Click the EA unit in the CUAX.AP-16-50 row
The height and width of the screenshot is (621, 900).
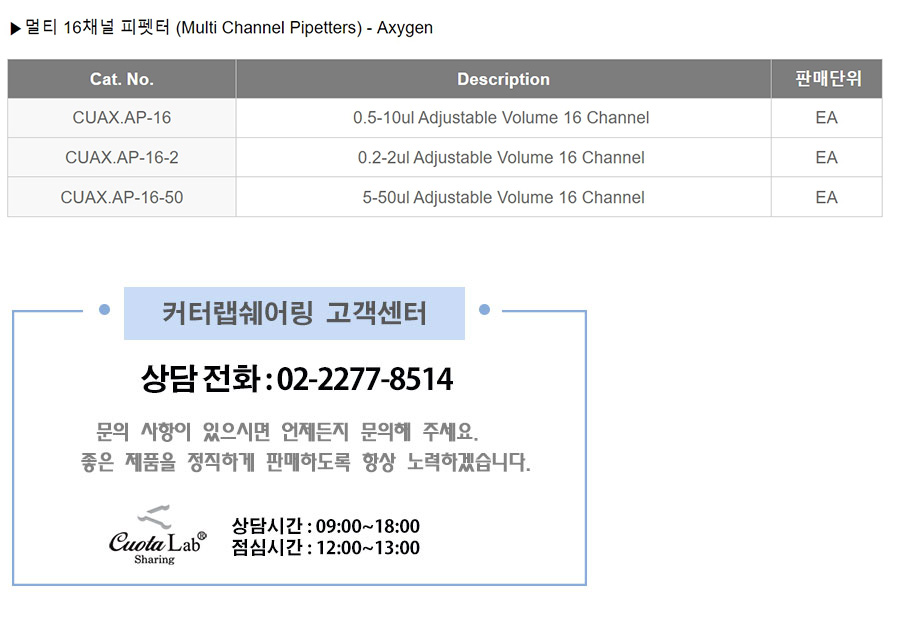(x=826, y=197)
